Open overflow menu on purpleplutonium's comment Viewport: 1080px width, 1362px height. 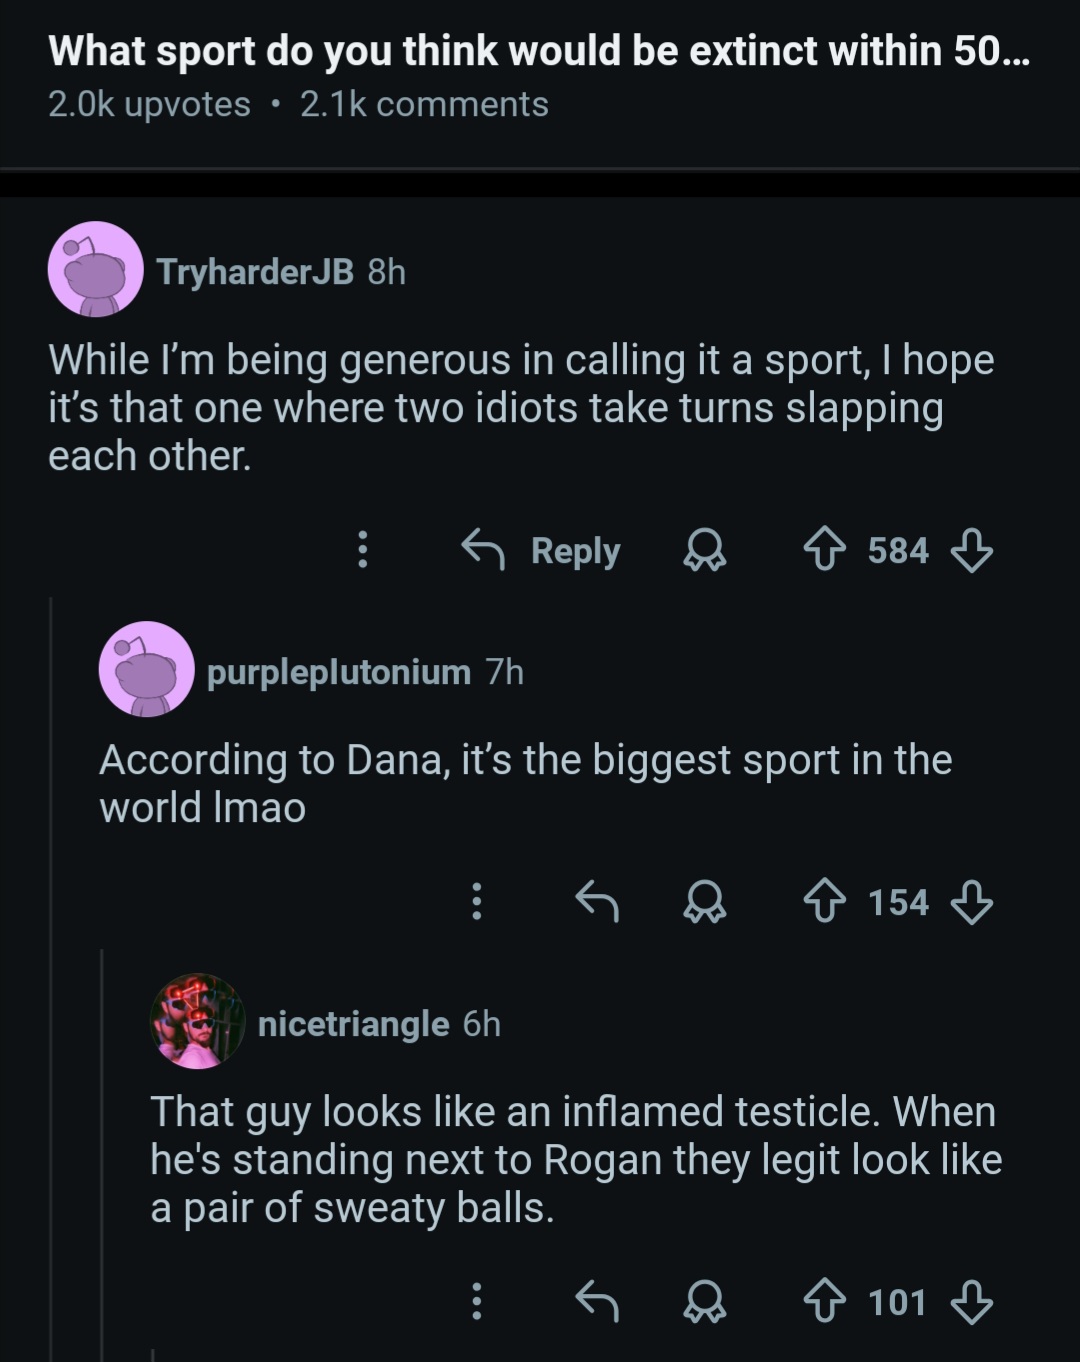pyautogui.click(x=477, y=903)
